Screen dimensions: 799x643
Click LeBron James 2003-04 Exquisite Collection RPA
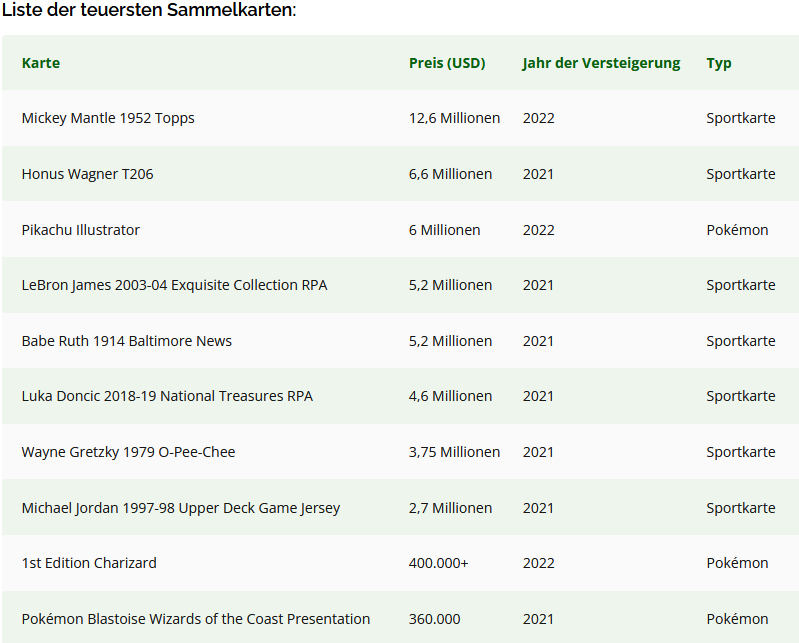click(174, 285)
